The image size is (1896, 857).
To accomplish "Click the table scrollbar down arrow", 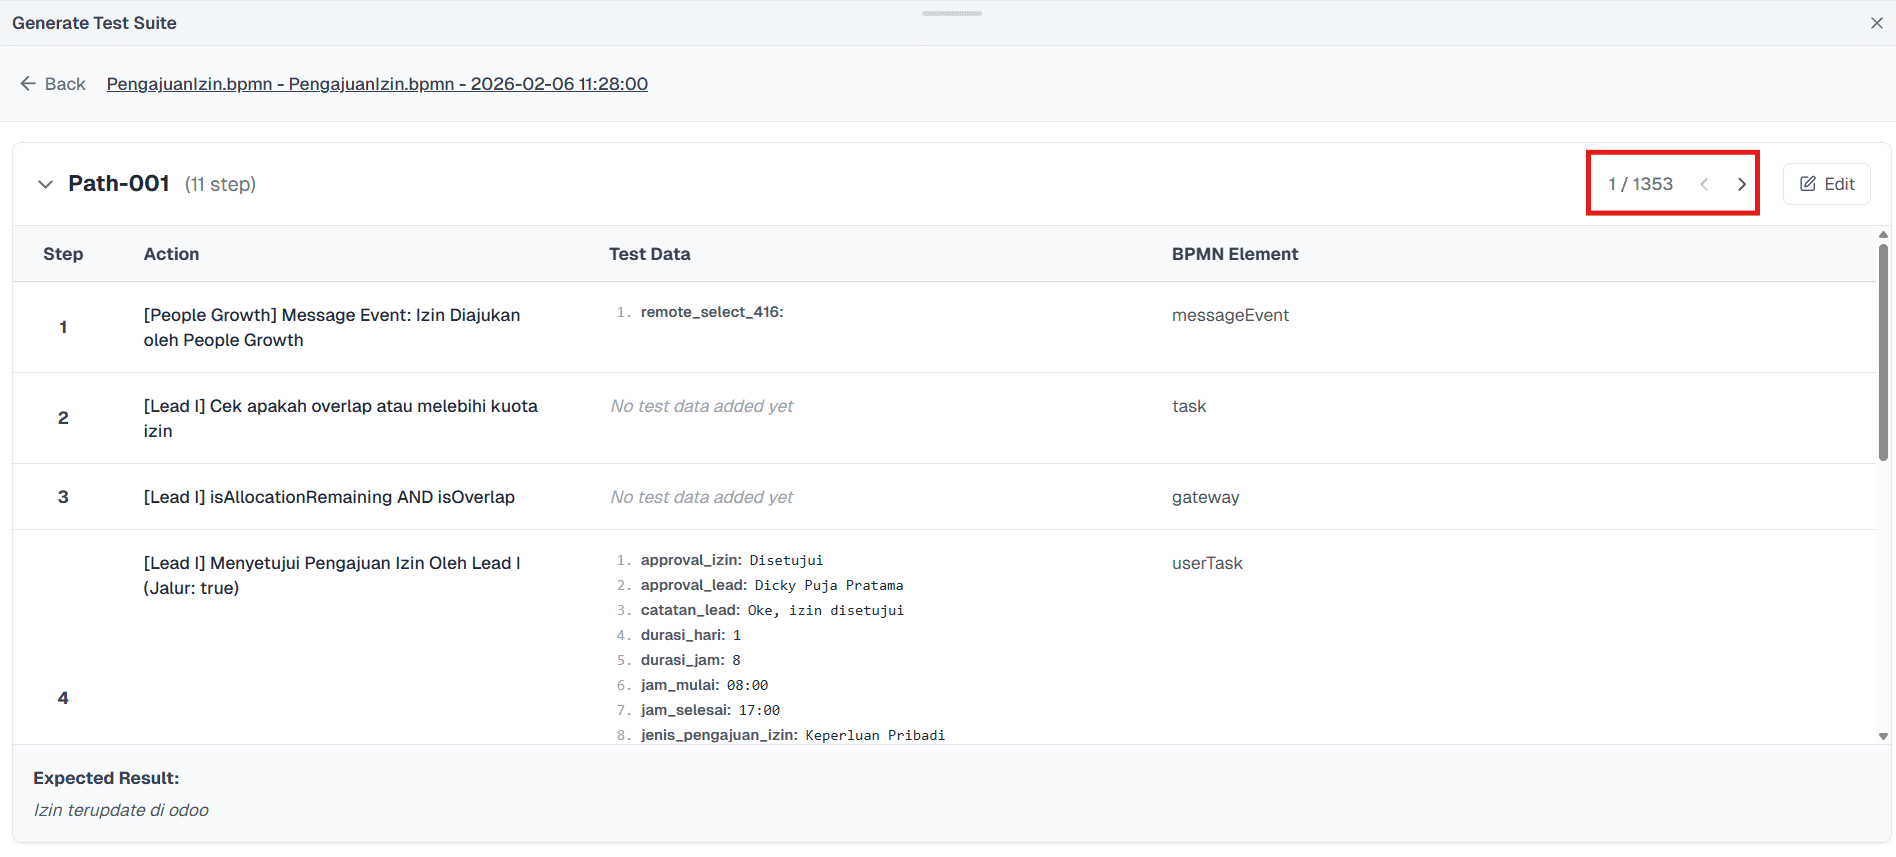I will click(1883, 736).
